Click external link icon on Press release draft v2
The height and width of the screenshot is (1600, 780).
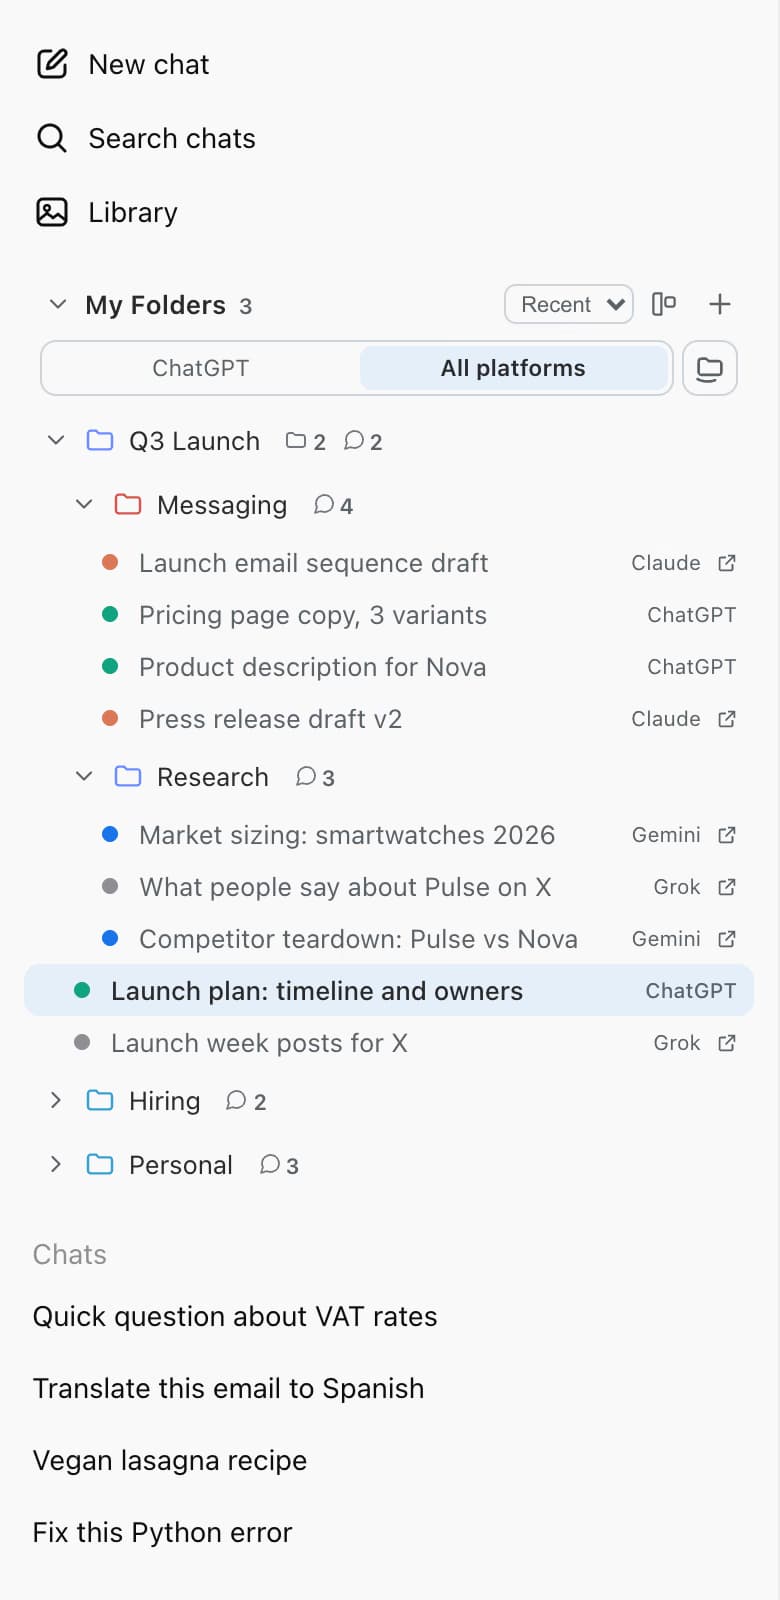tap(727, 719)
